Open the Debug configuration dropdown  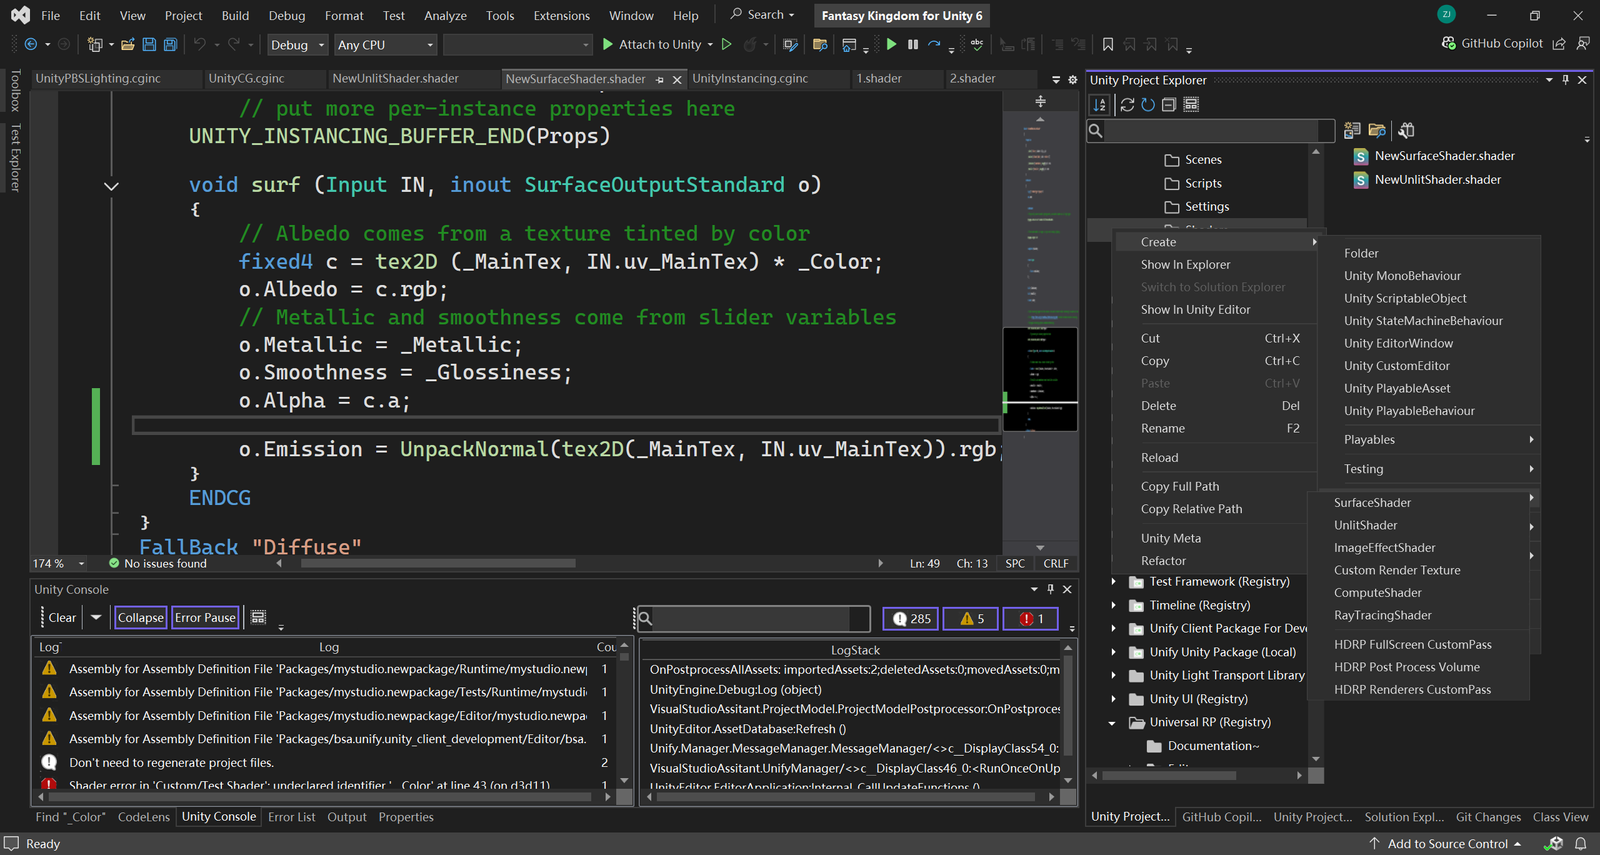[297, 45]
